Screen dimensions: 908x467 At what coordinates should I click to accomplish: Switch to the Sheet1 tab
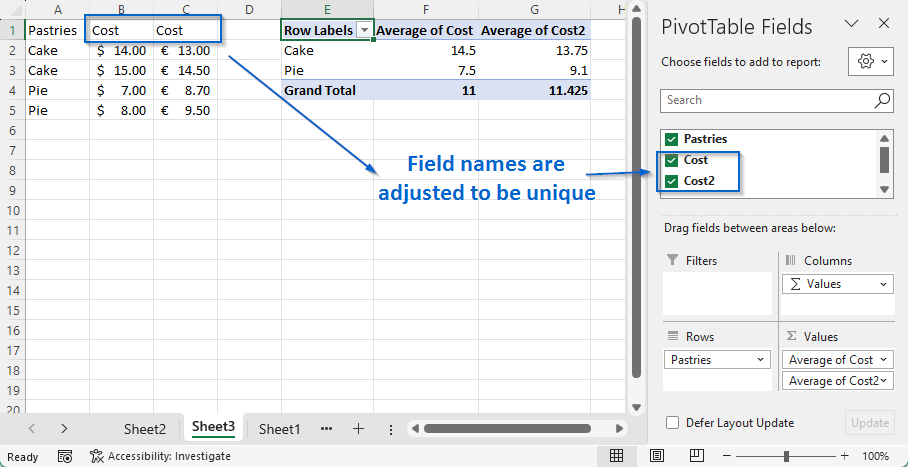tap(280, 429)
